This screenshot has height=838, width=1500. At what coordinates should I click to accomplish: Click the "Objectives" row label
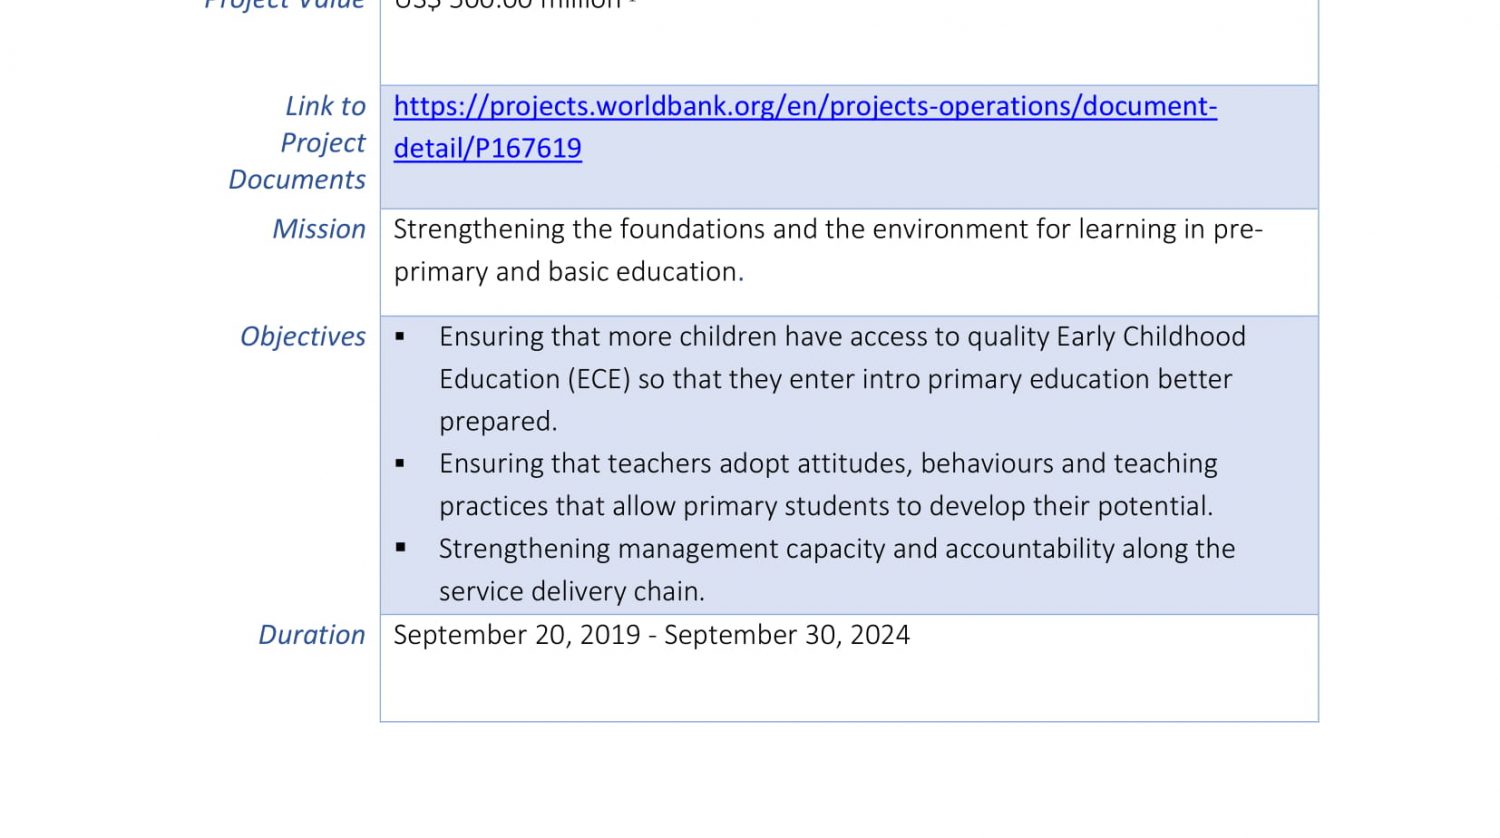[303, 337]
